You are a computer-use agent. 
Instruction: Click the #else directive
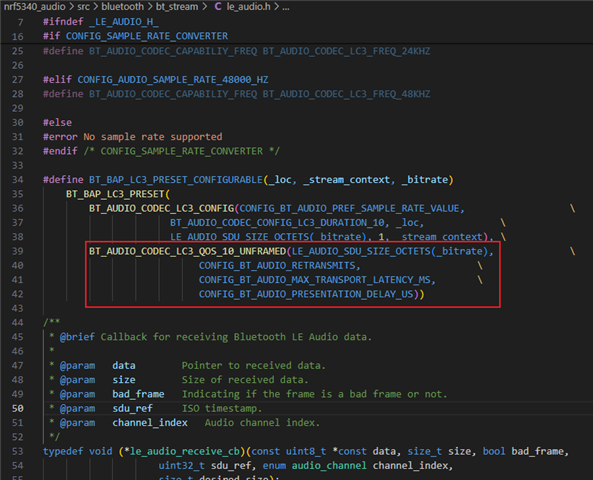(x=57, y=123)
